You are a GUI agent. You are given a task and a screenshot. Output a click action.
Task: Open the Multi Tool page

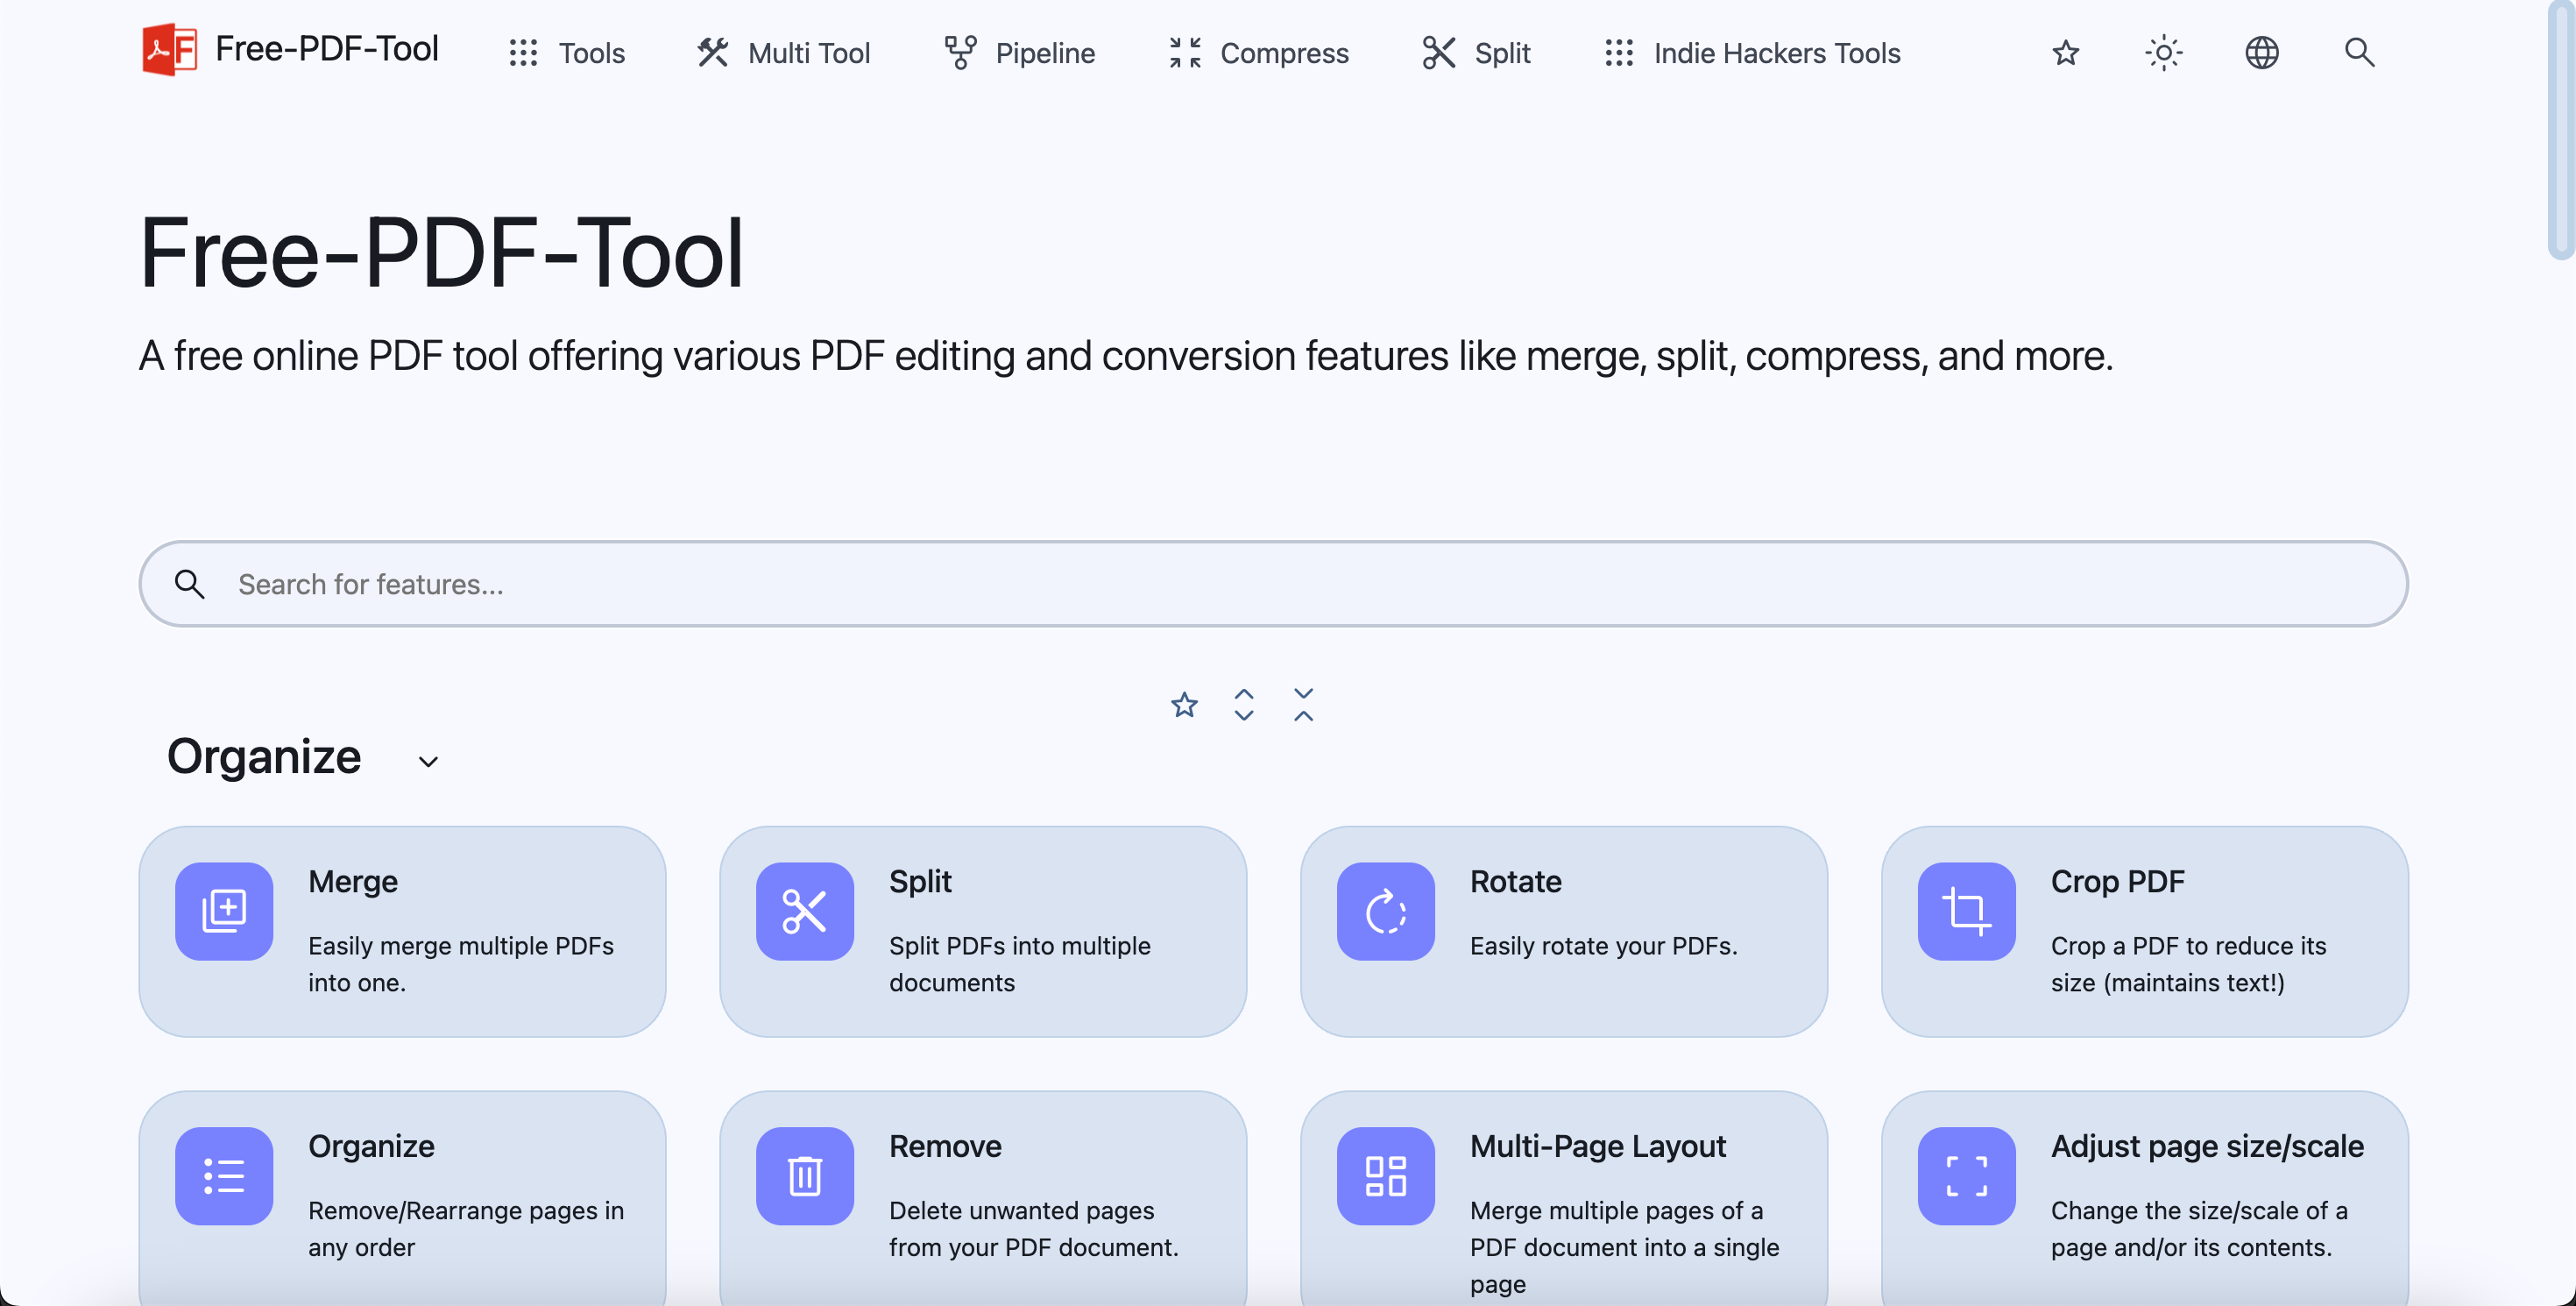783,52
